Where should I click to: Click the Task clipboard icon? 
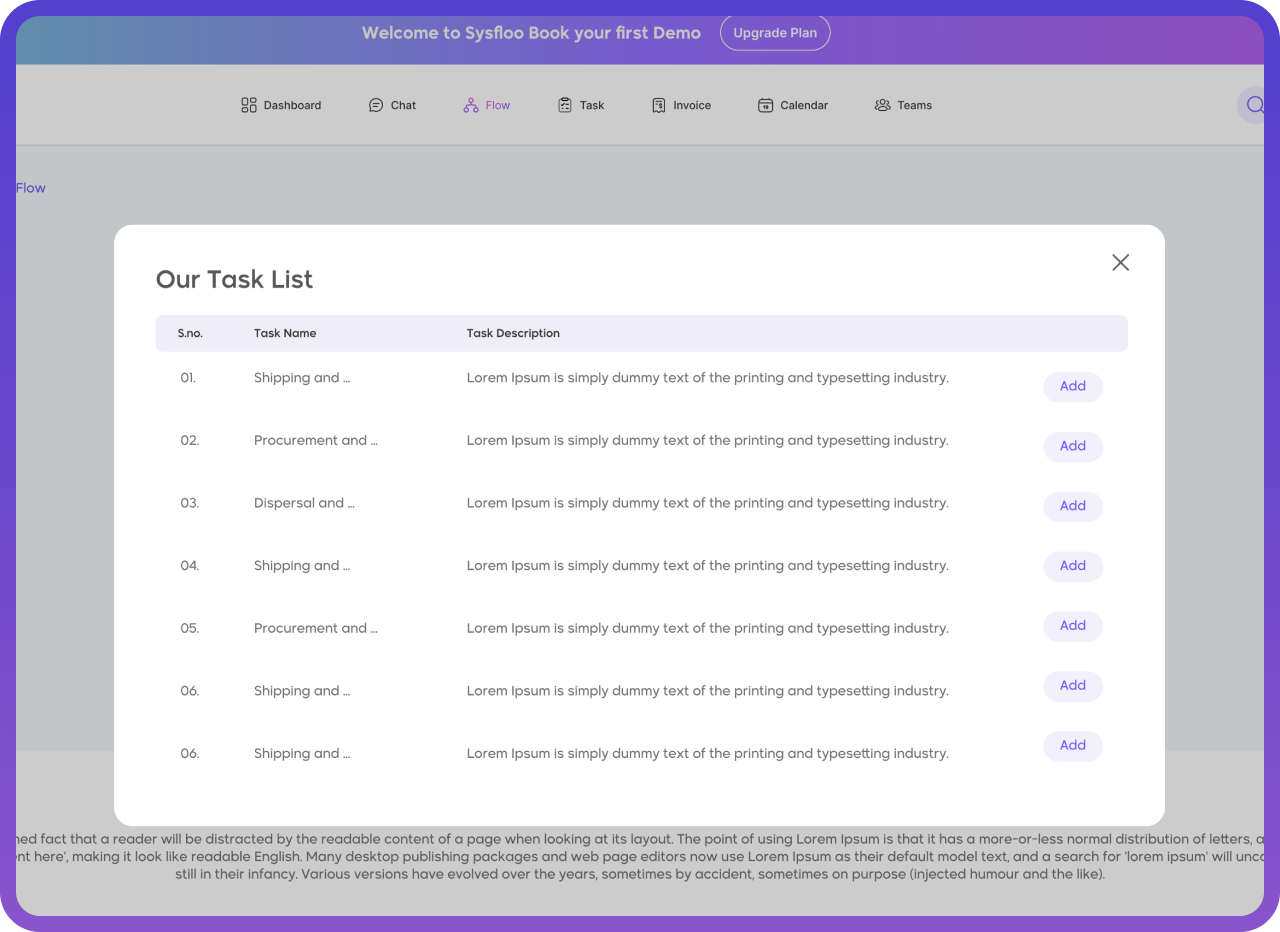(x=565, y=105)
